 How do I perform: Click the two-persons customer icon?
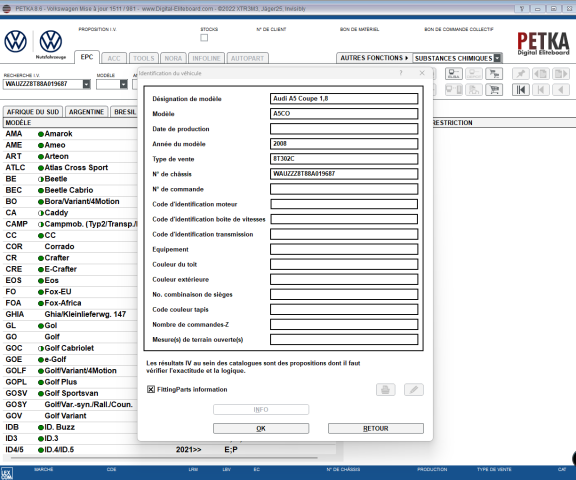(474, 90)
